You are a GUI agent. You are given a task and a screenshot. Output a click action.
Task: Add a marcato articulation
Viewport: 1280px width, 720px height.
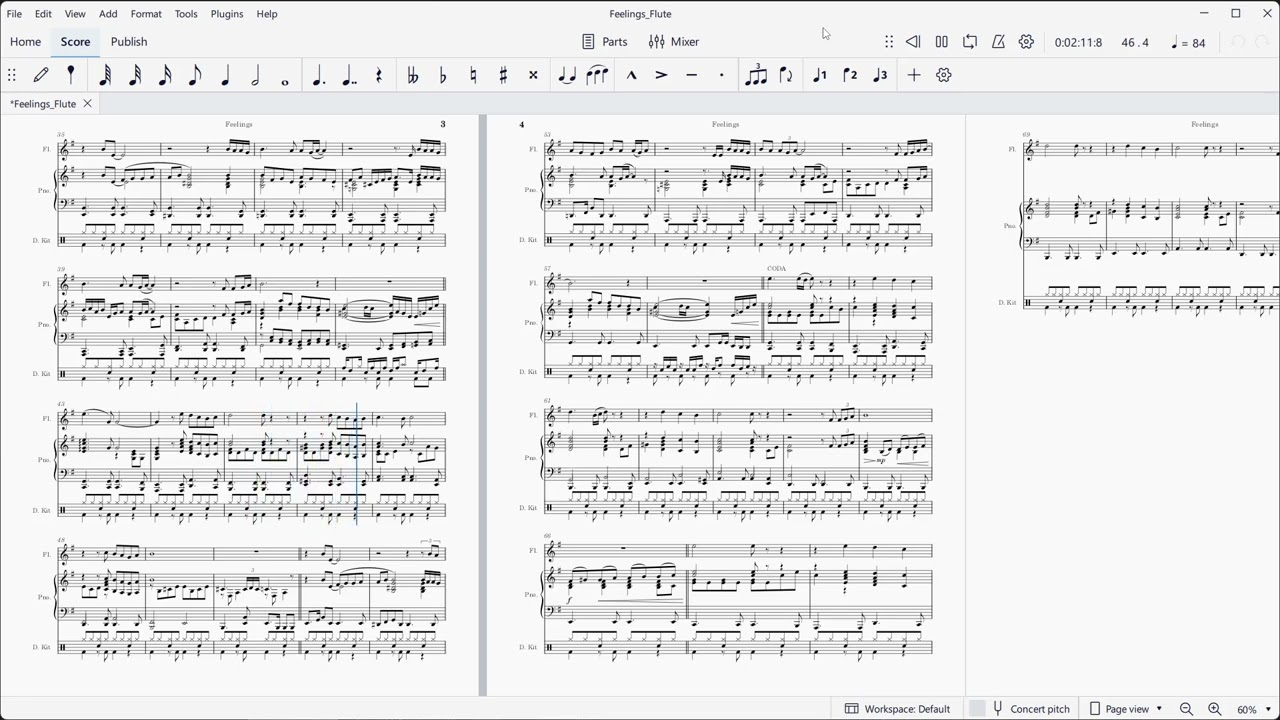pos(631,75)
